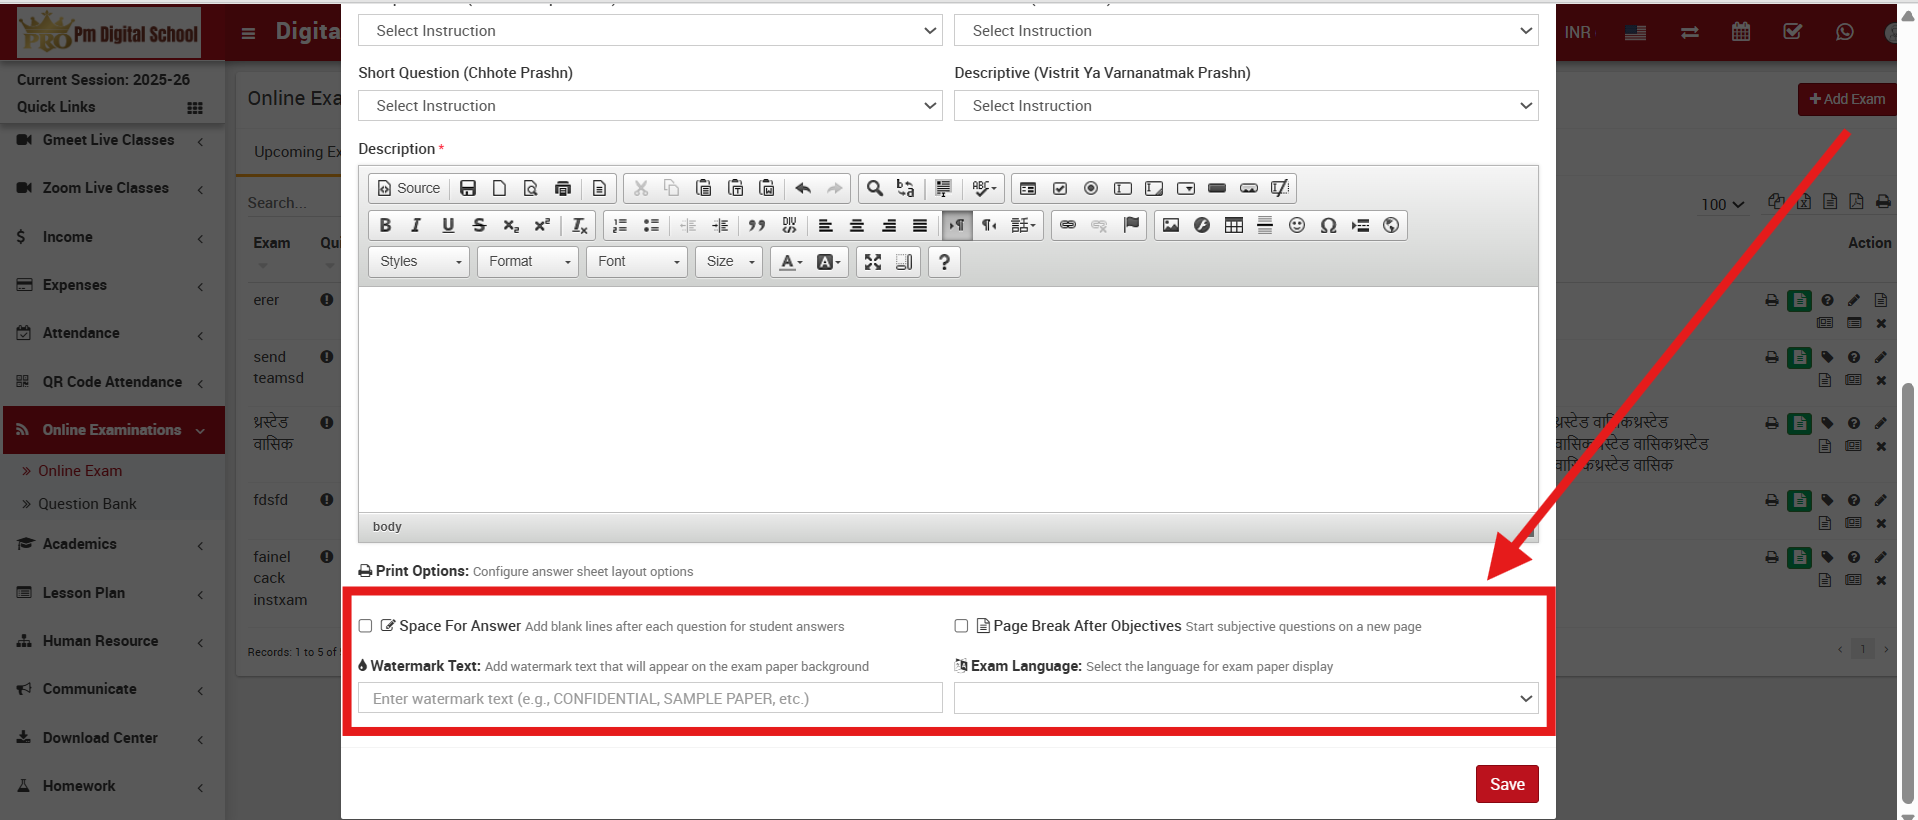Expand Short Question Select Instruction dropdown

click(650, 106)
